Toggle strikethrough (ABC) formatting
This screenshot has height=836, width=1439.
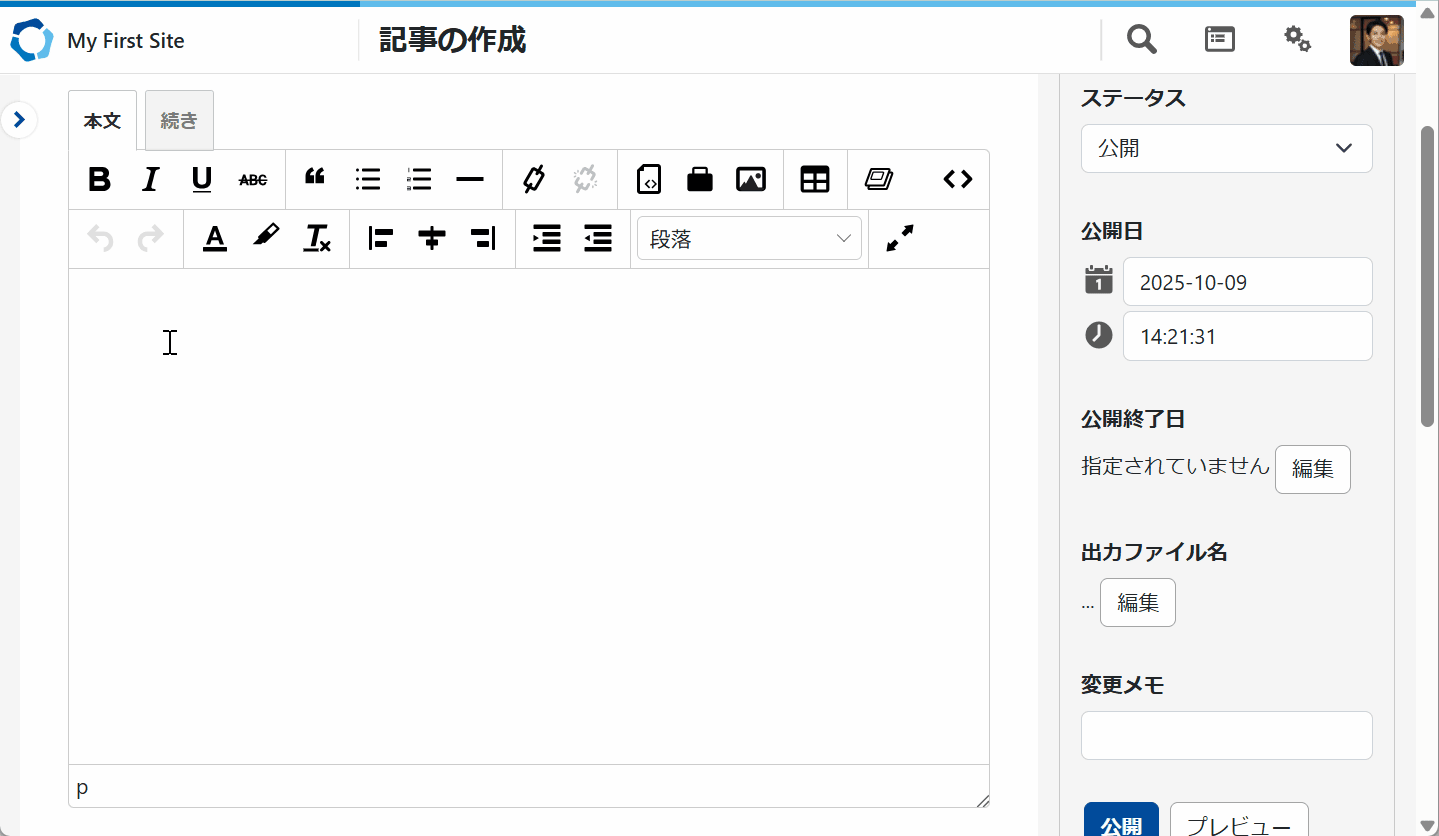point(253,180)
